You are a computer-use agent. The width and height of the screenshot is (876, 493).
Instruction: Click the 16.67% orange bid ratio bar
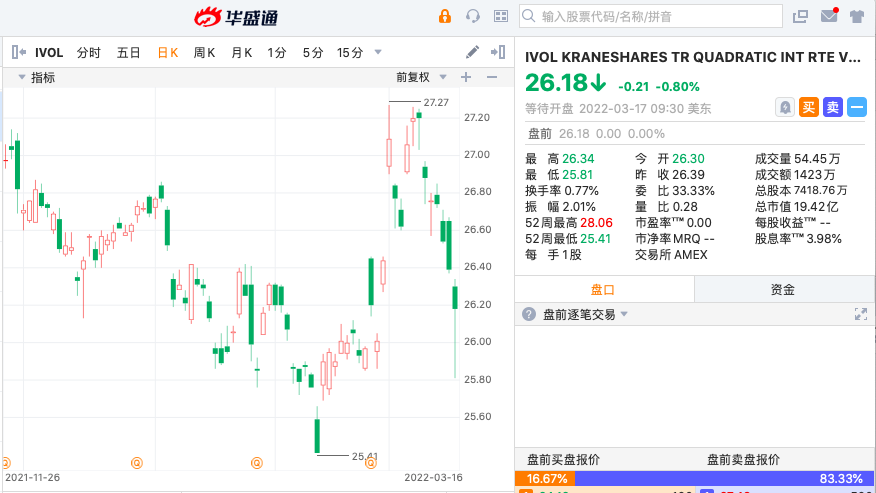coord(545,479)
